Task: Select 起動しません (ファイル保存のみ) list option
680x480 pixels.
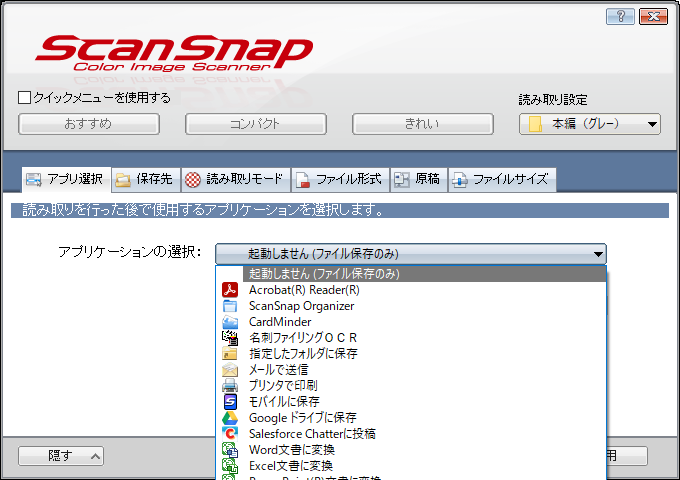Action: [x=411, y=274]
